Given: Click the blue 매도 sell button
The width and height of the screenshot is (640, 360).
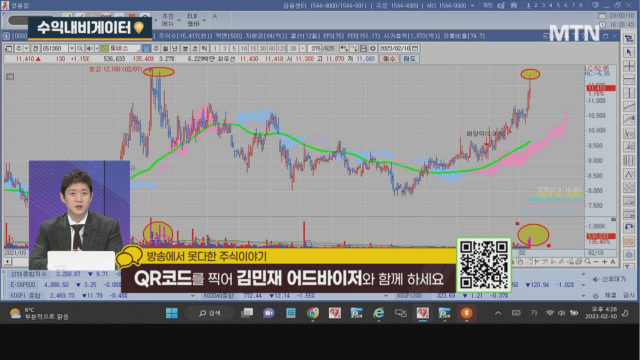Looking at the screenshot, I should pos(409,59).
